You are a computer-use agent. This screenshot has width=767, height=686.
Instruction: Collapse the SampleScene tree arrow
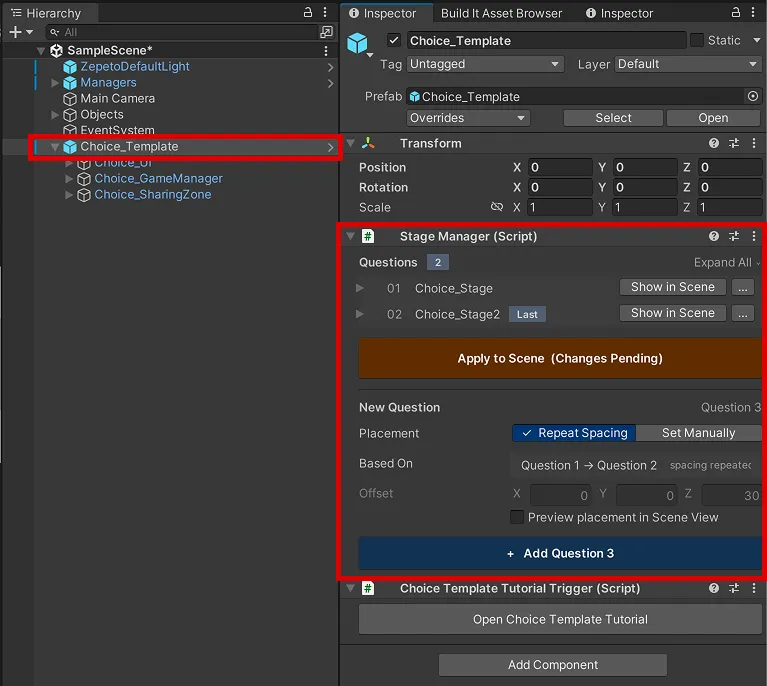click(41, 50)
